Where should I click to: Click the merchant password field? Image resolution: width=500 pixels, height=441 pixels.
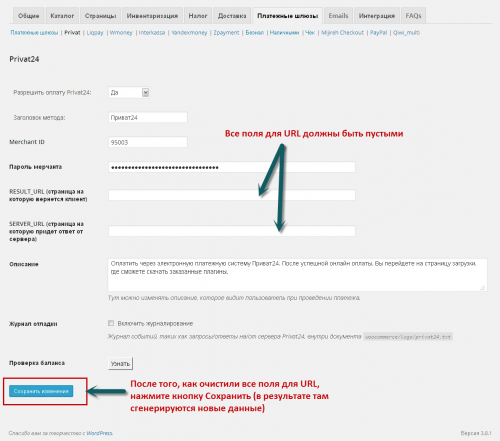(x=232, y=167)
